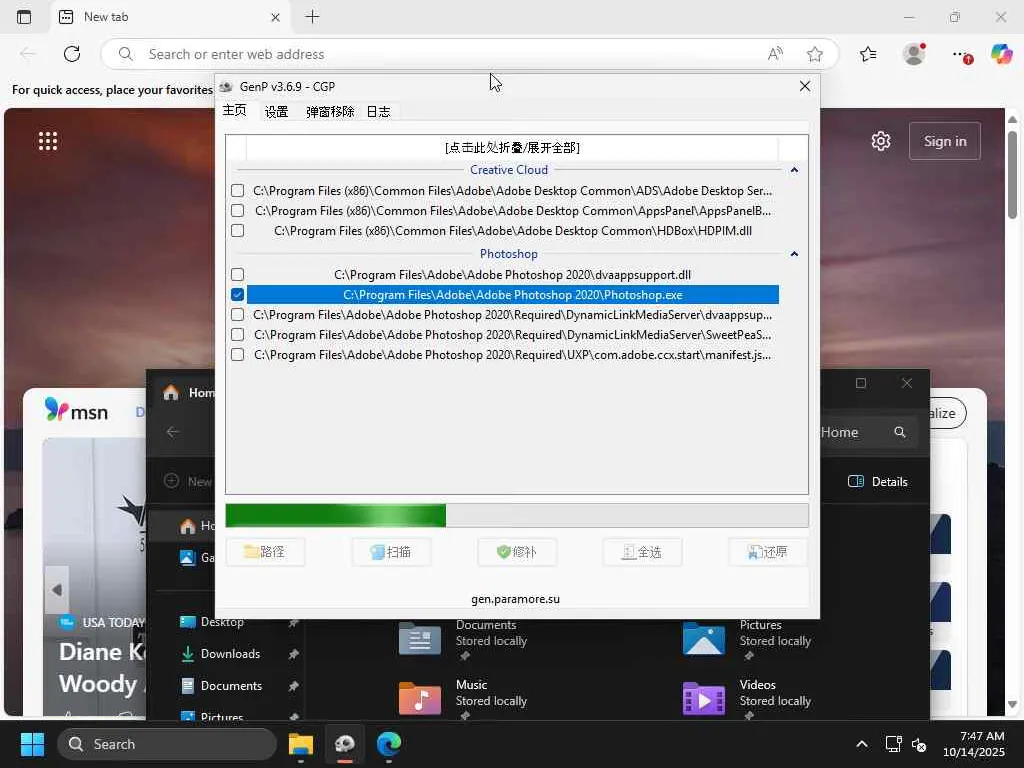Check the AppsPanelB... path checkbox
1024x768 pixels.
pos(238,210)
